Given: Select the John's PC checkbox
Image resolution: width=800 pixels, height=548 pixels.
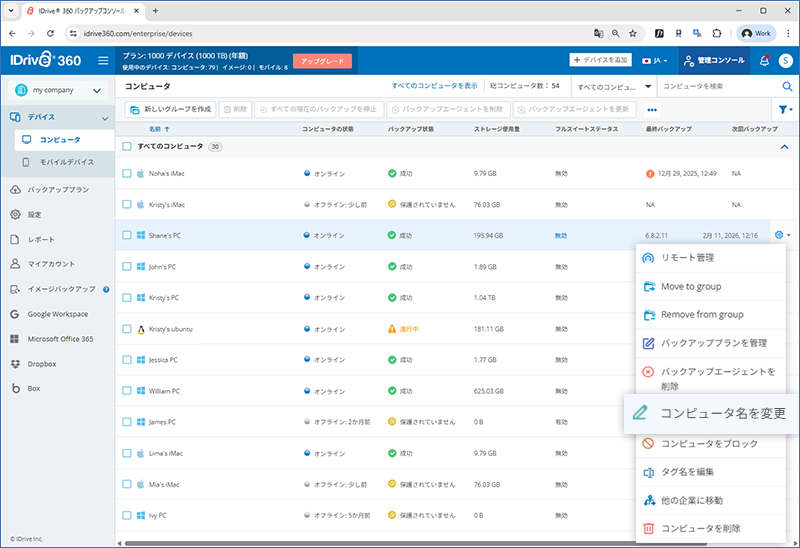Looking at the screenshot, I should tap(127, 267).
